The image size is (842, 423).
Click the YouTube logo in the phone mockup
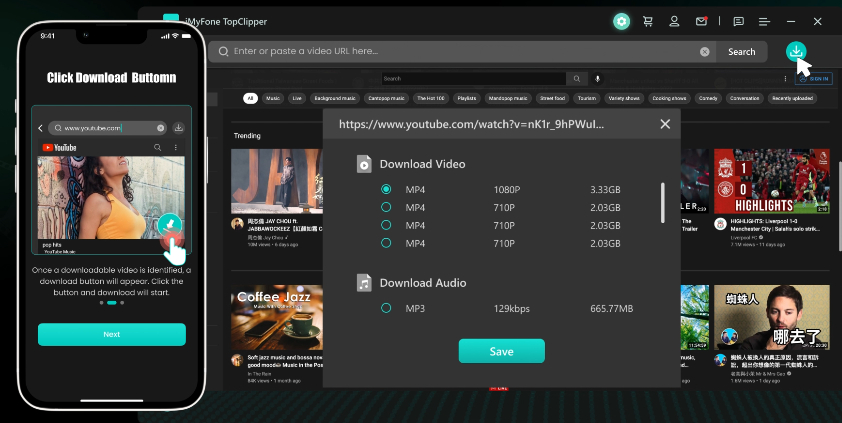pyautogui.click(x=60, y=148)
